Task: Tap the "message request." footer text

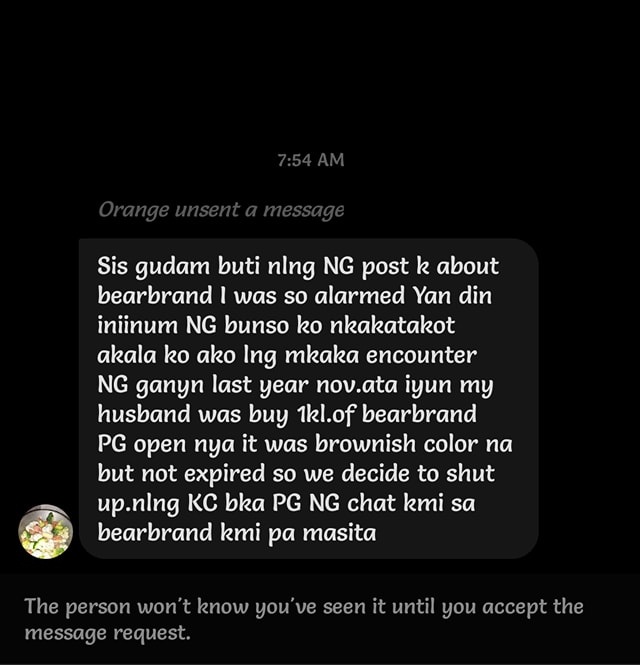Action: [107, 634]
